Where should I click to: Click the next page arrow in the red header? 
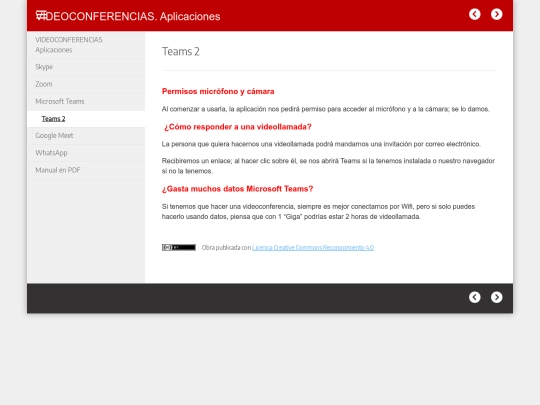click(496, 14)
